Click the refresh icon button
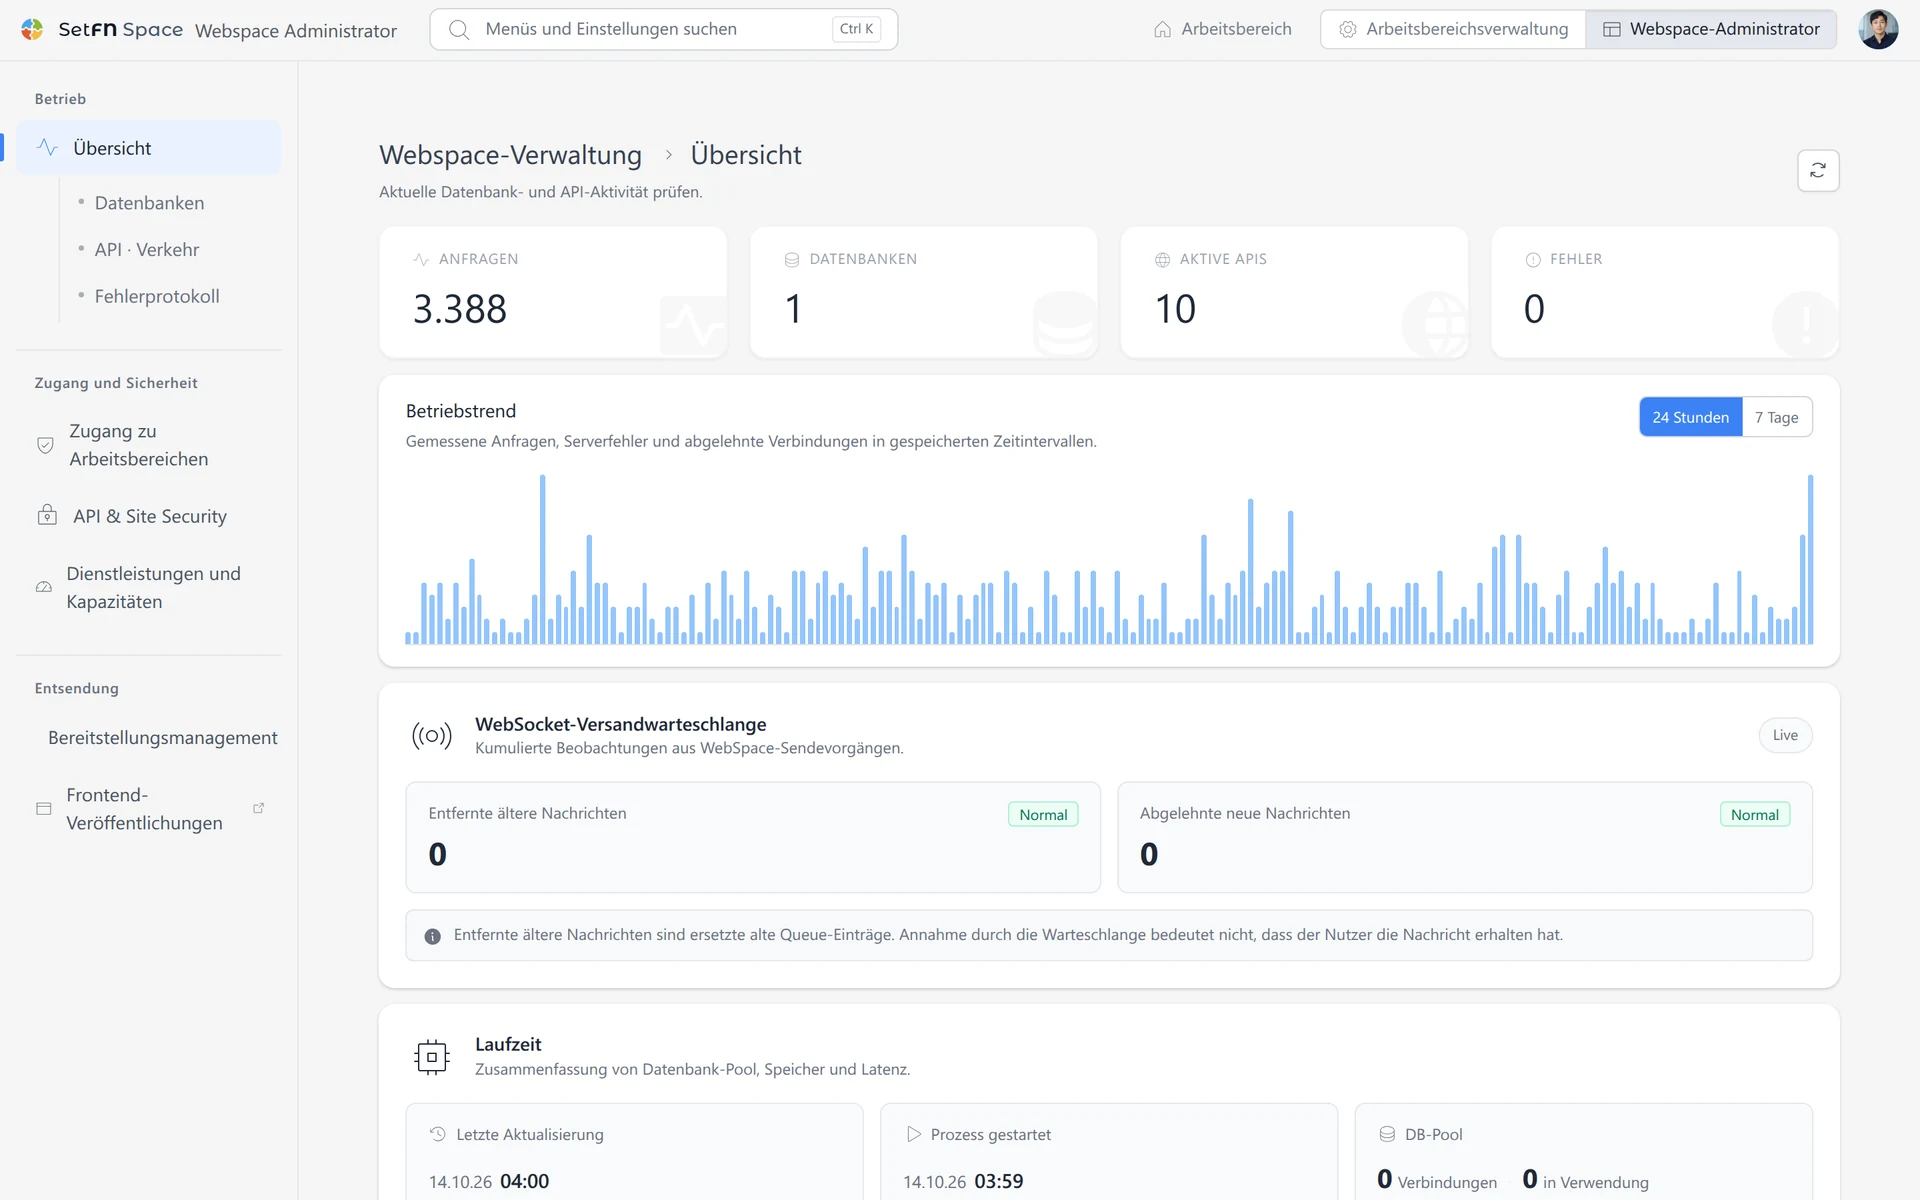This screenshot has height=1200, width=1920. point(1818,170)
